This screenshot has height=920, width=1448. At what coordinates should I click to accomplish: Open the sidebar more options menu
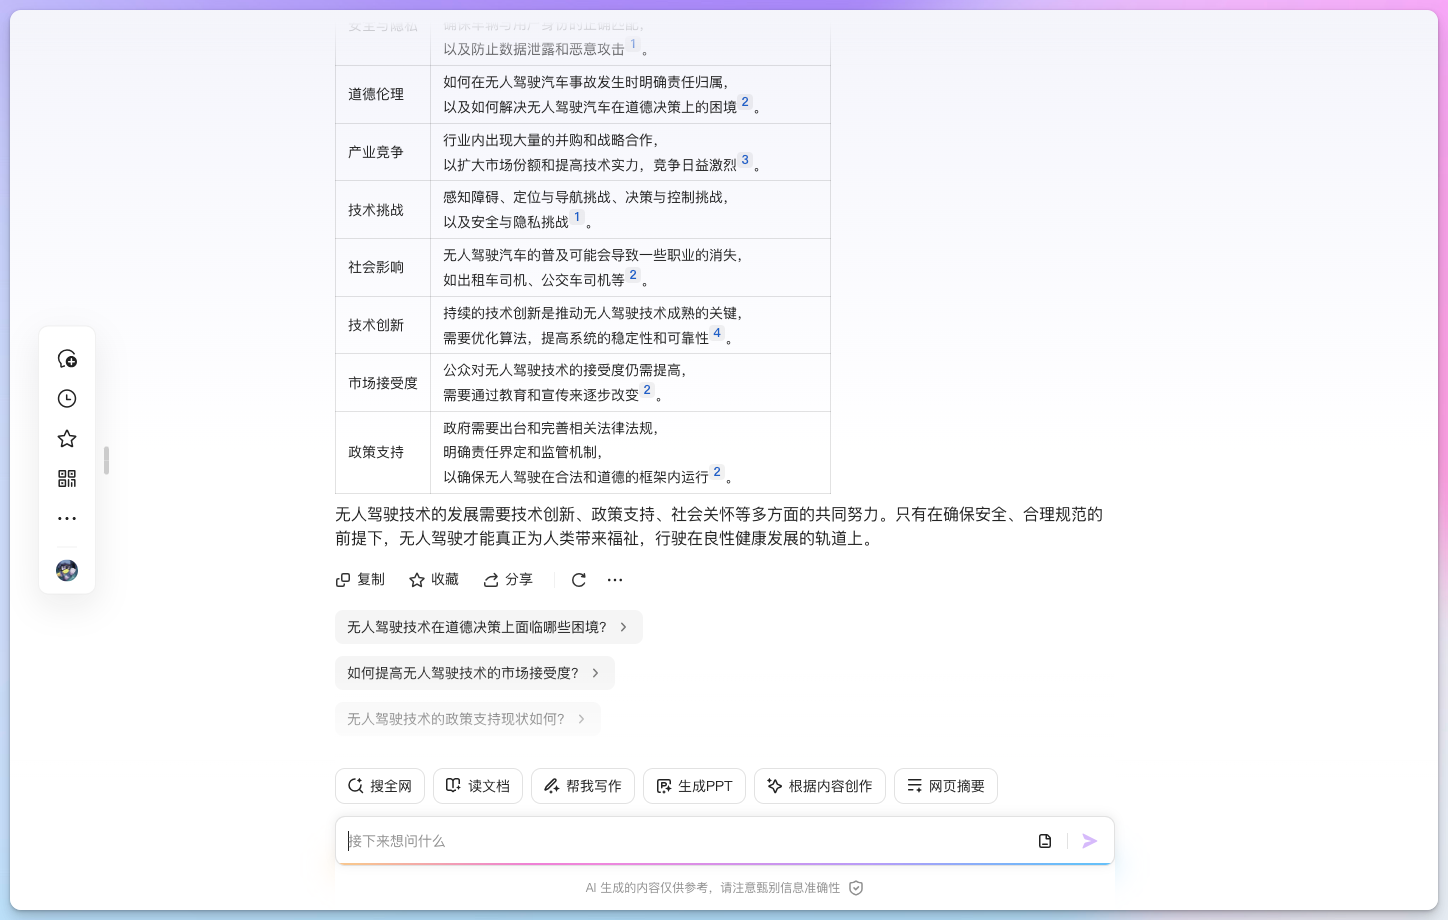[67, 518]
